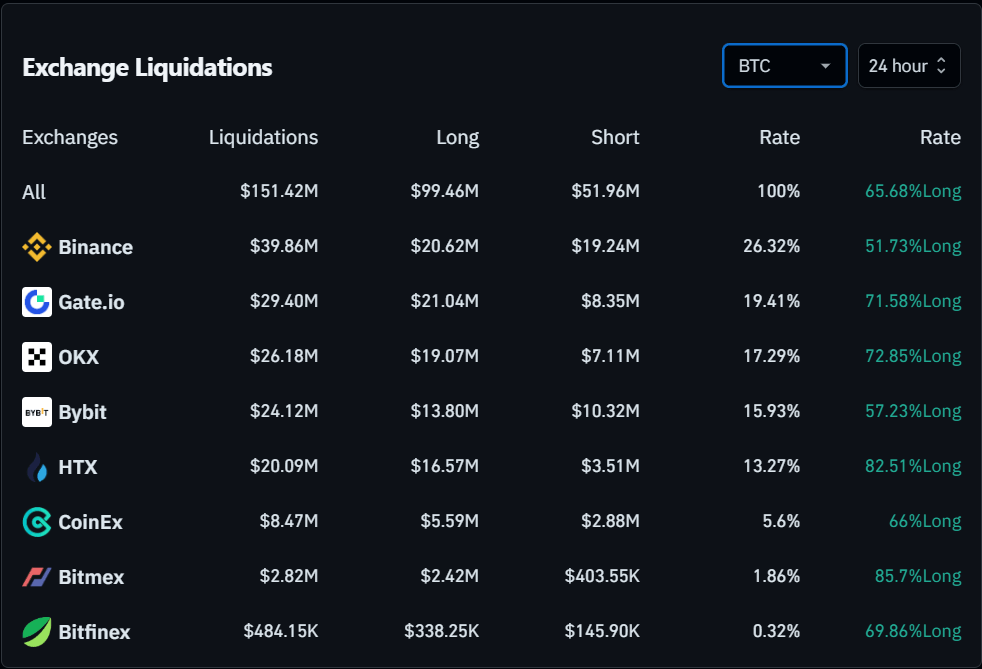
Task: Open the BTC coin dropdown
Action: click(x=783, y=66)
